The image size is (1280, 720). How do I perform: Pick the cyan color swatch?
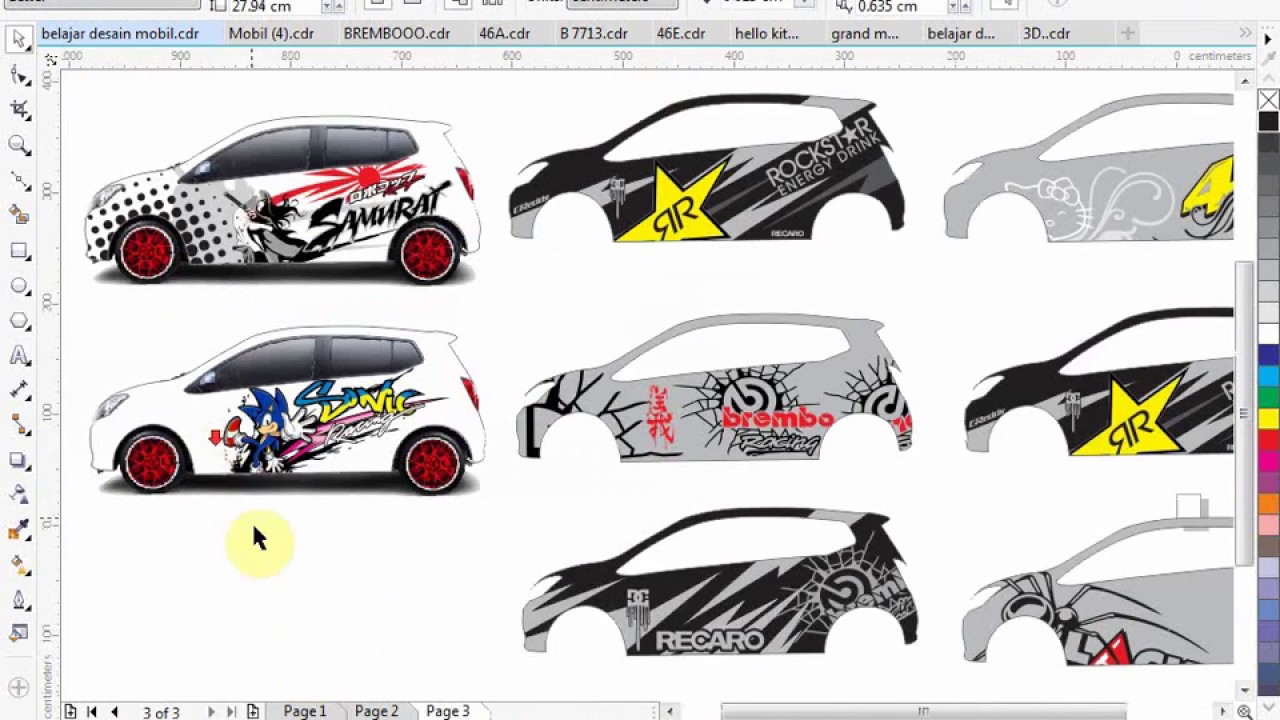[1268, 375]
